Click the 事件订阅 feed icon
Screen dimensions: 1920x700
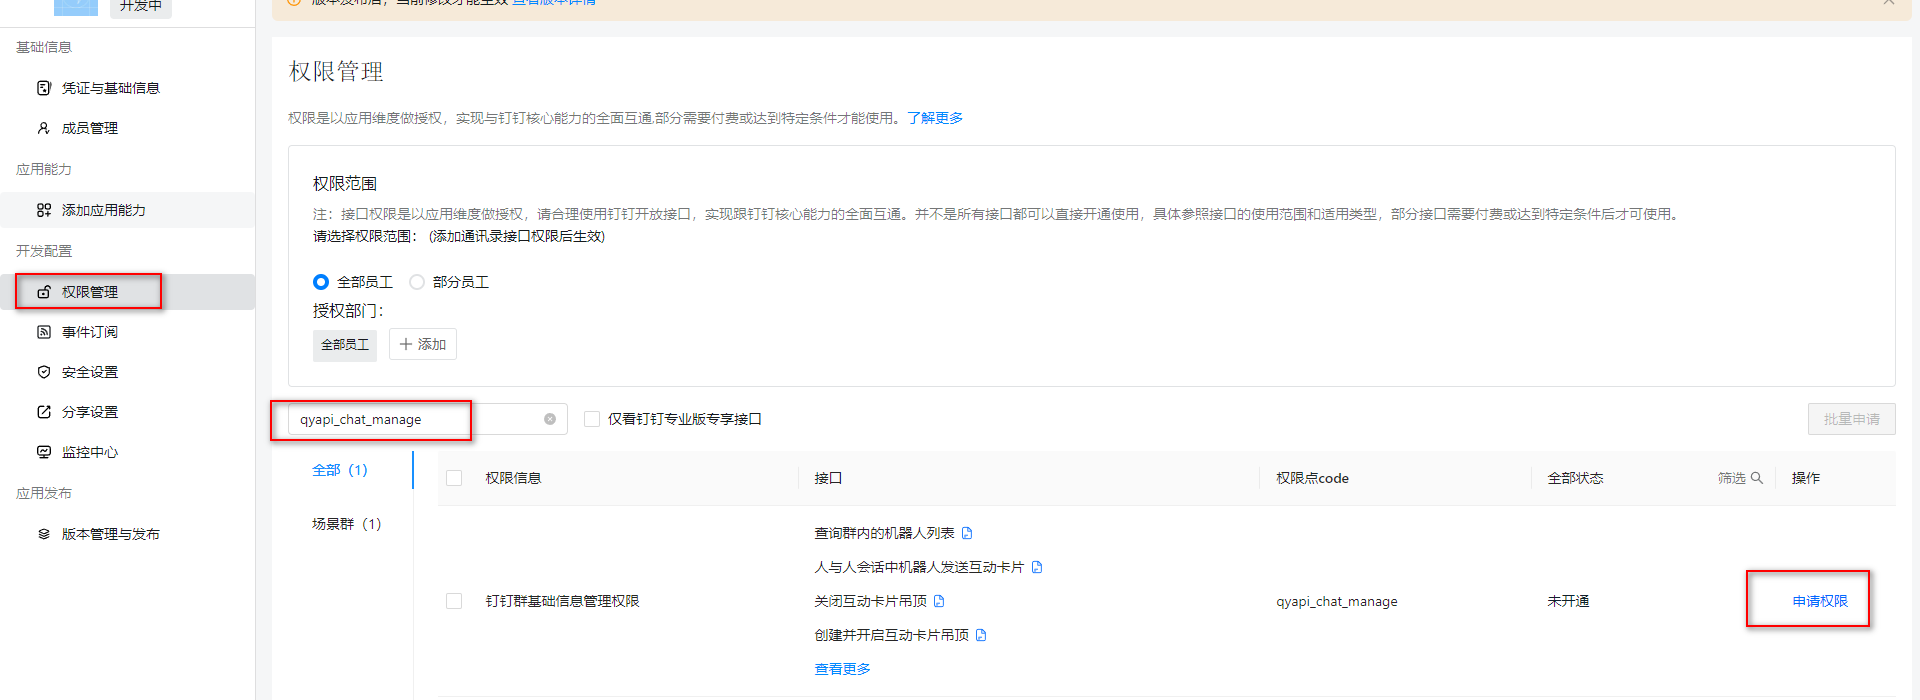[x=44, y=332]
